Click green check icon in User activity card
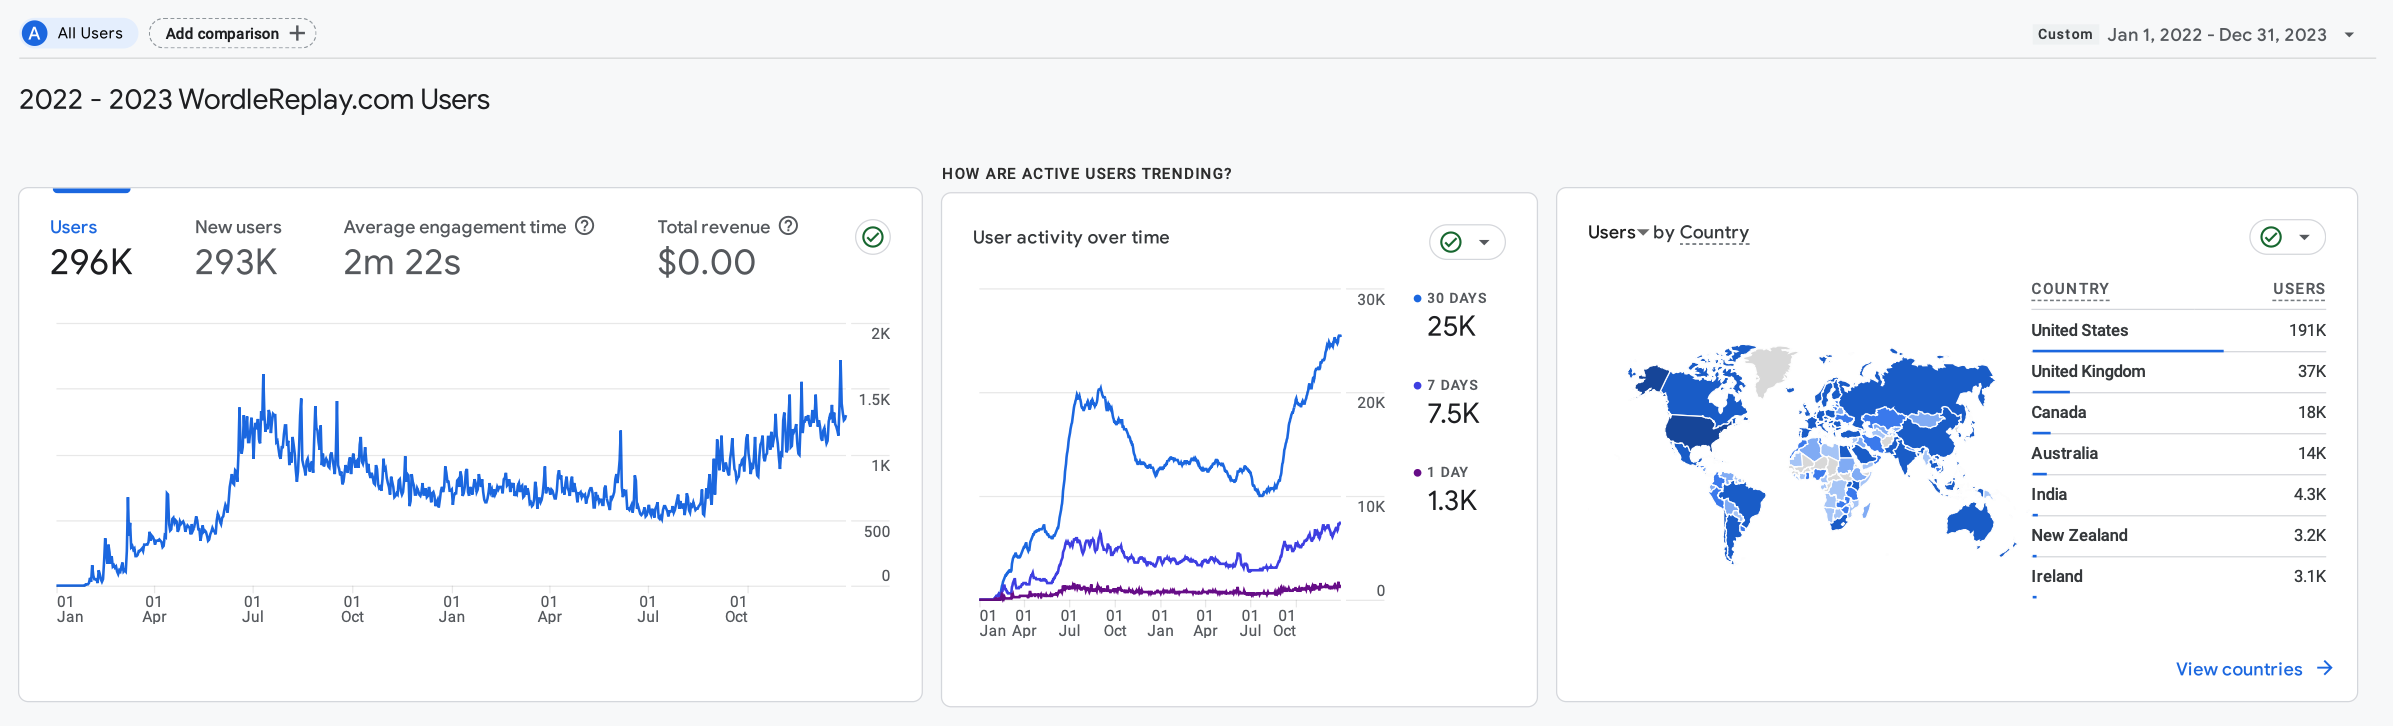 click(x=1451, y=242)
